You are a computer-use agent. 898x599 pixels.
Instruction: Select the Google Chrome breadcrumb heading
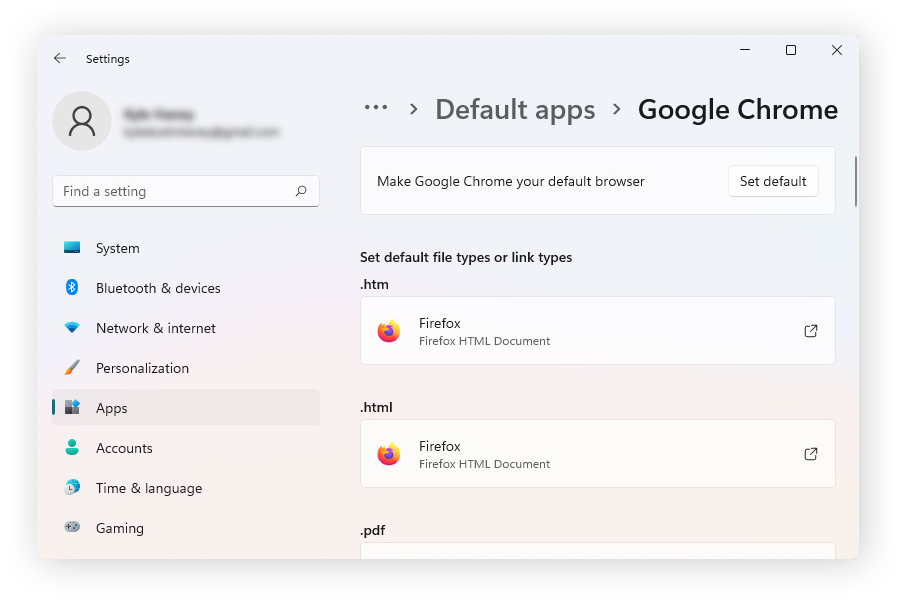point(737,109)
